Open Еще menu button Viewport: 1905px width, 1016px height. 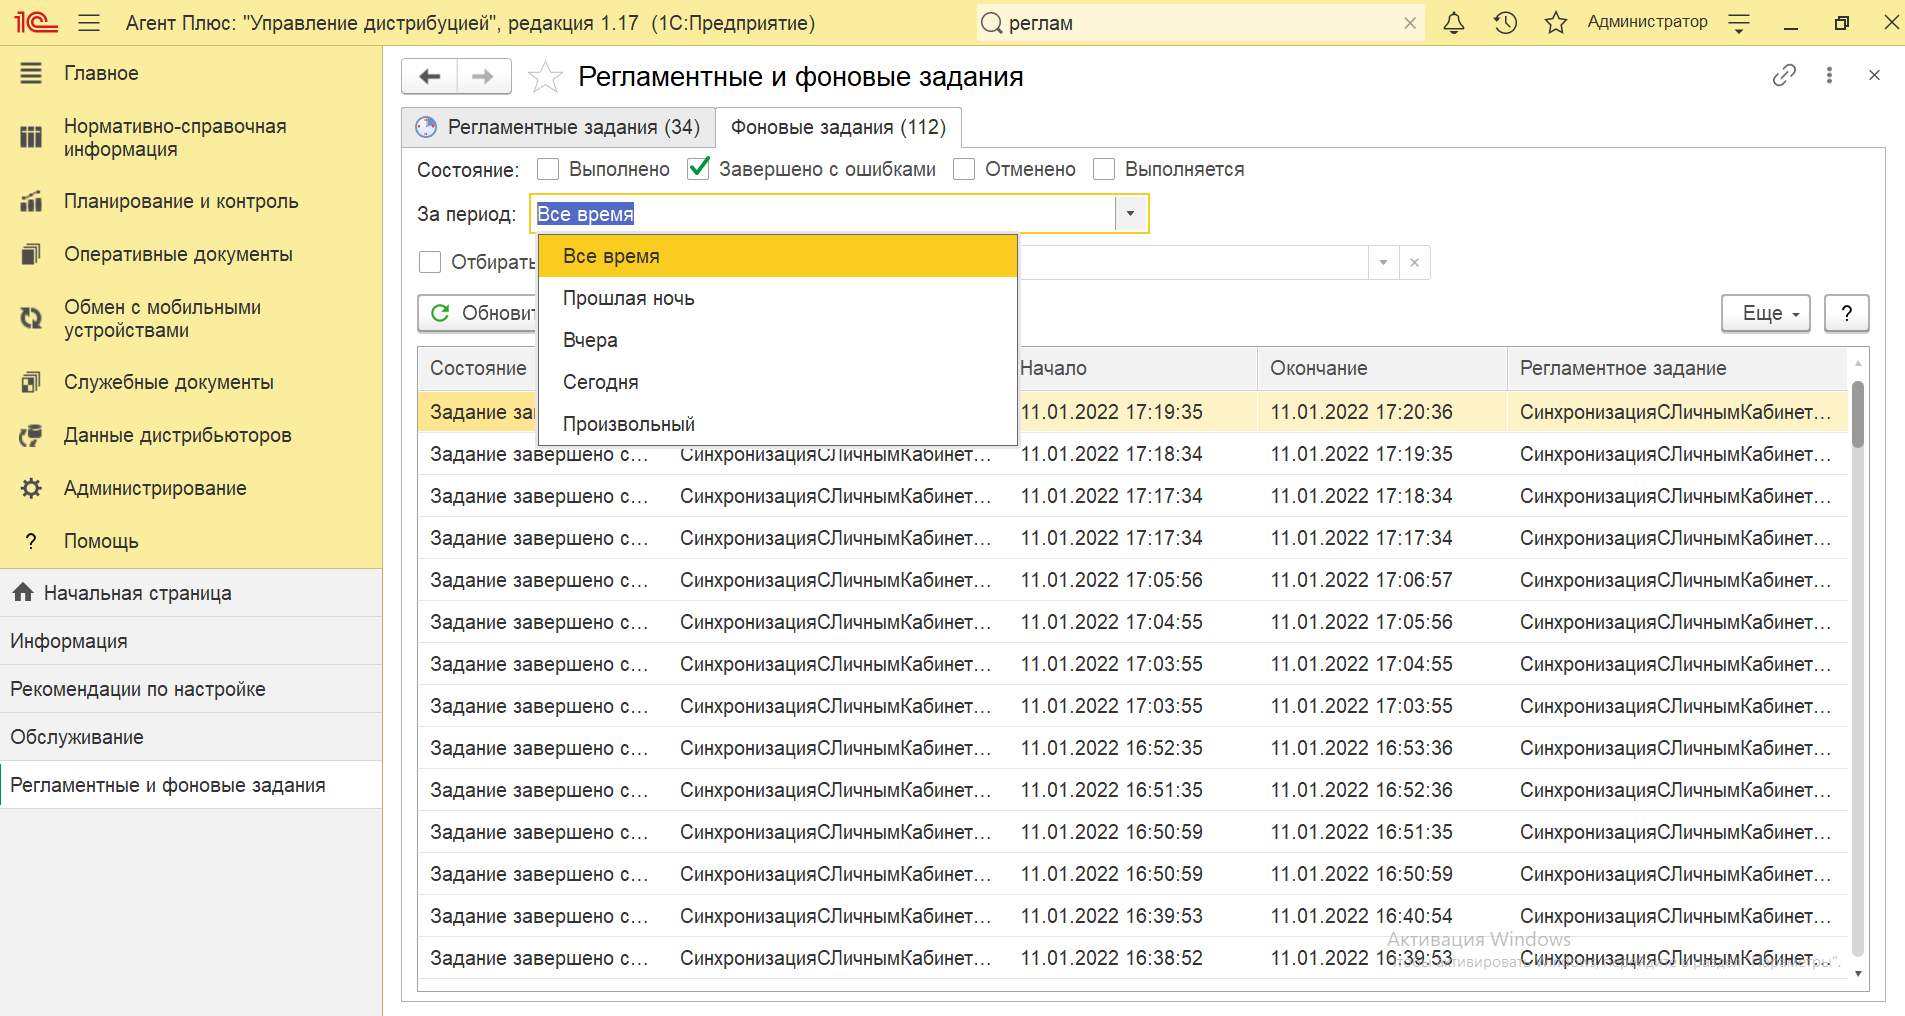(1766, 313)
